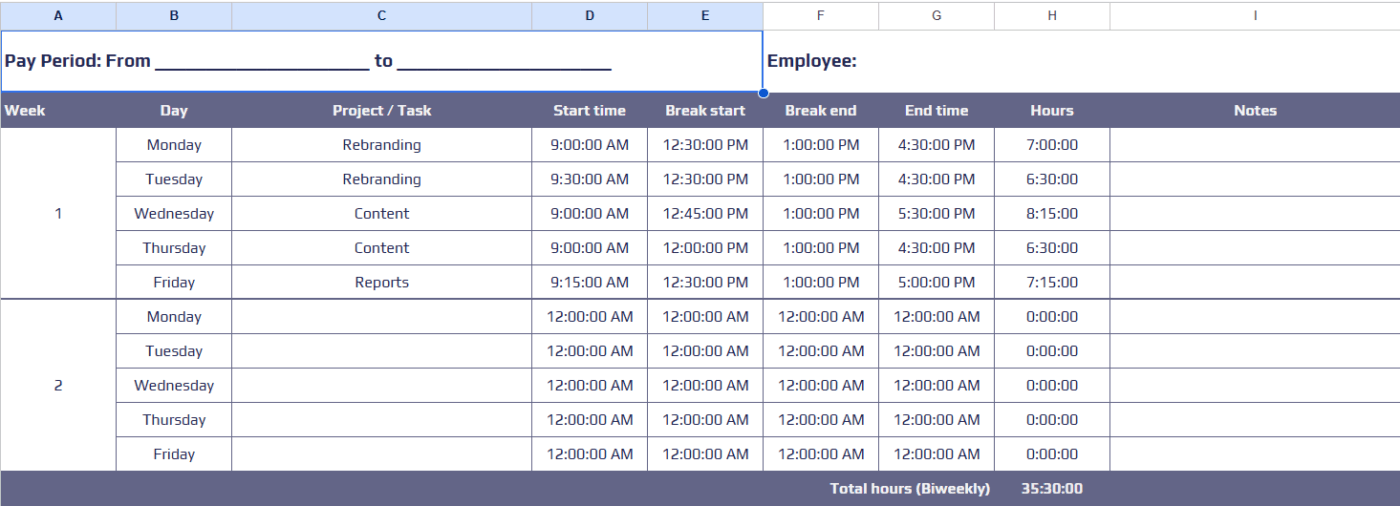Click the "Project / Task" header cell
This screenshot has height=506, width=1400.
point(381,111)
